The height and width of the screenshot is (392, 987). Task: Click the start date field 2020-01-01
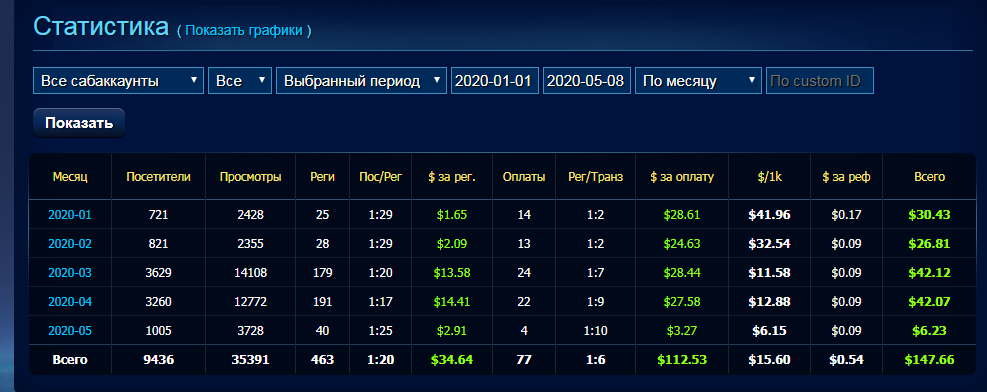pos(495,81)
